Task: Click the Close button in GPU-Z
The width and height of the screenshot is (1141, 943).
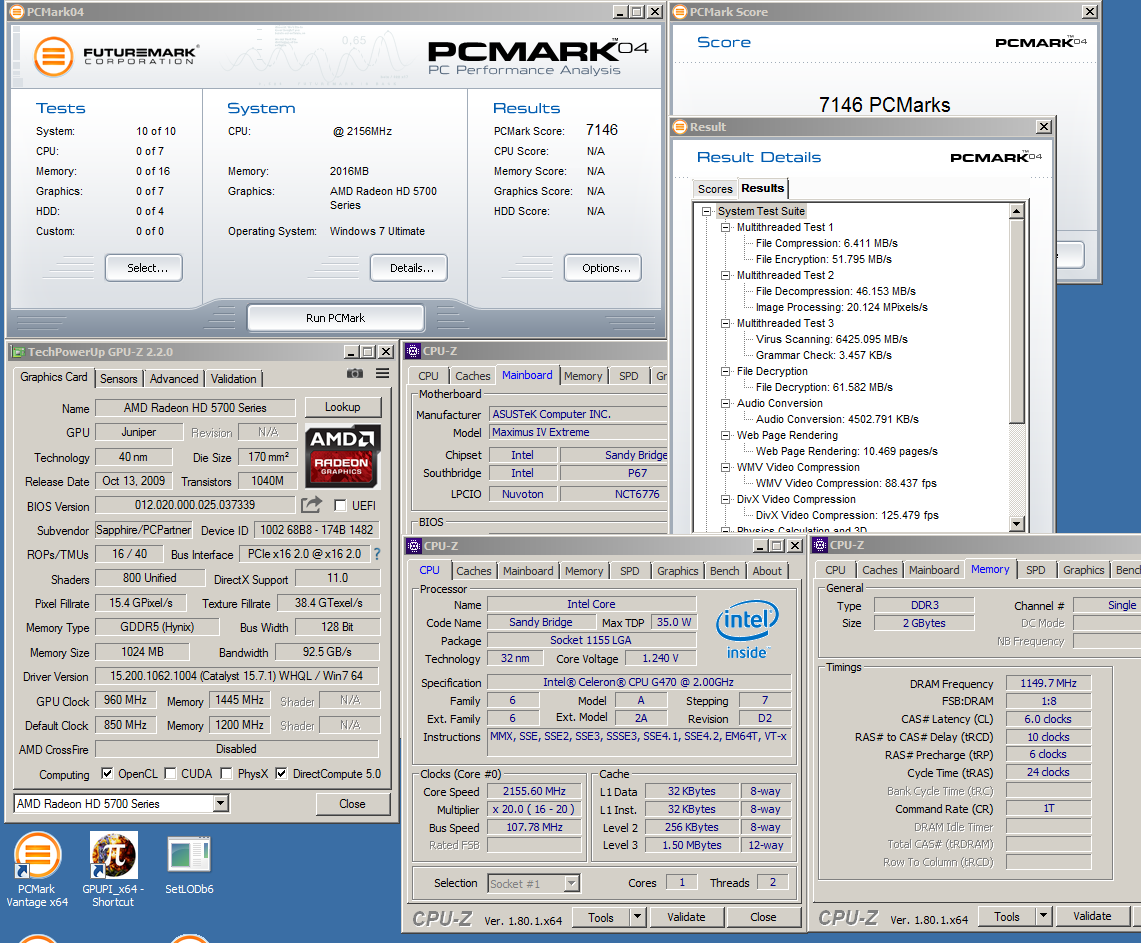Action: pyautogui.click(x=353, y=803)
